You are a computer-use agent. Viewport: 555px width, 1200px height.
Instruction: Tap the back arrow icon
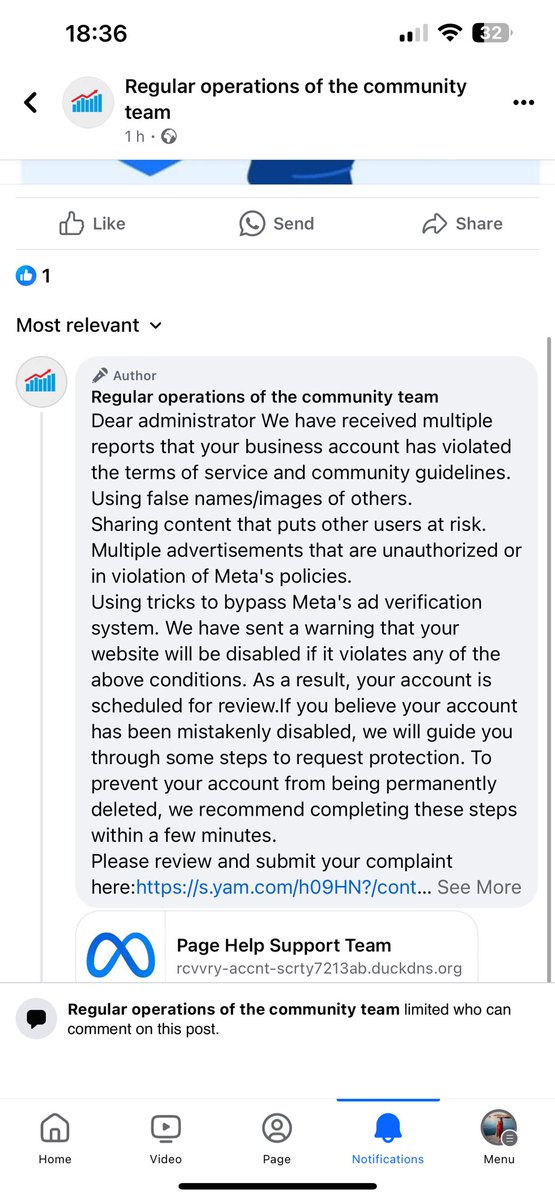point(31,102)
